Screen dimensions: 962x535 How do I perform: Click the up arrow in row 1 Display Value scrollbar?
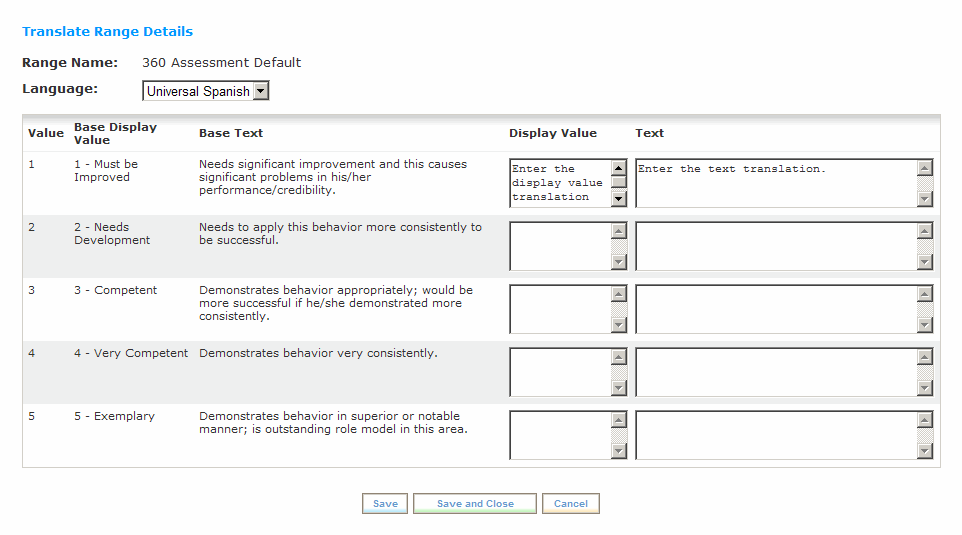click(619, 167)
